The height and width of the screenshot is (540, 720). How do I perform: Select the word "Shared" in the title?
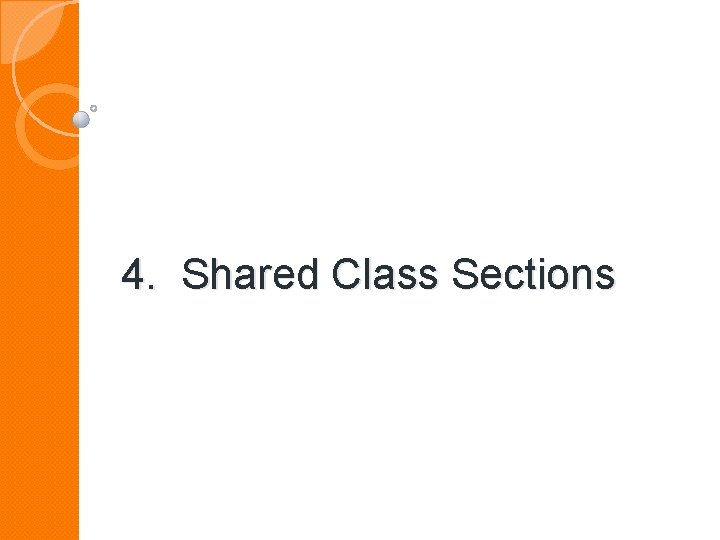point(250,274)
